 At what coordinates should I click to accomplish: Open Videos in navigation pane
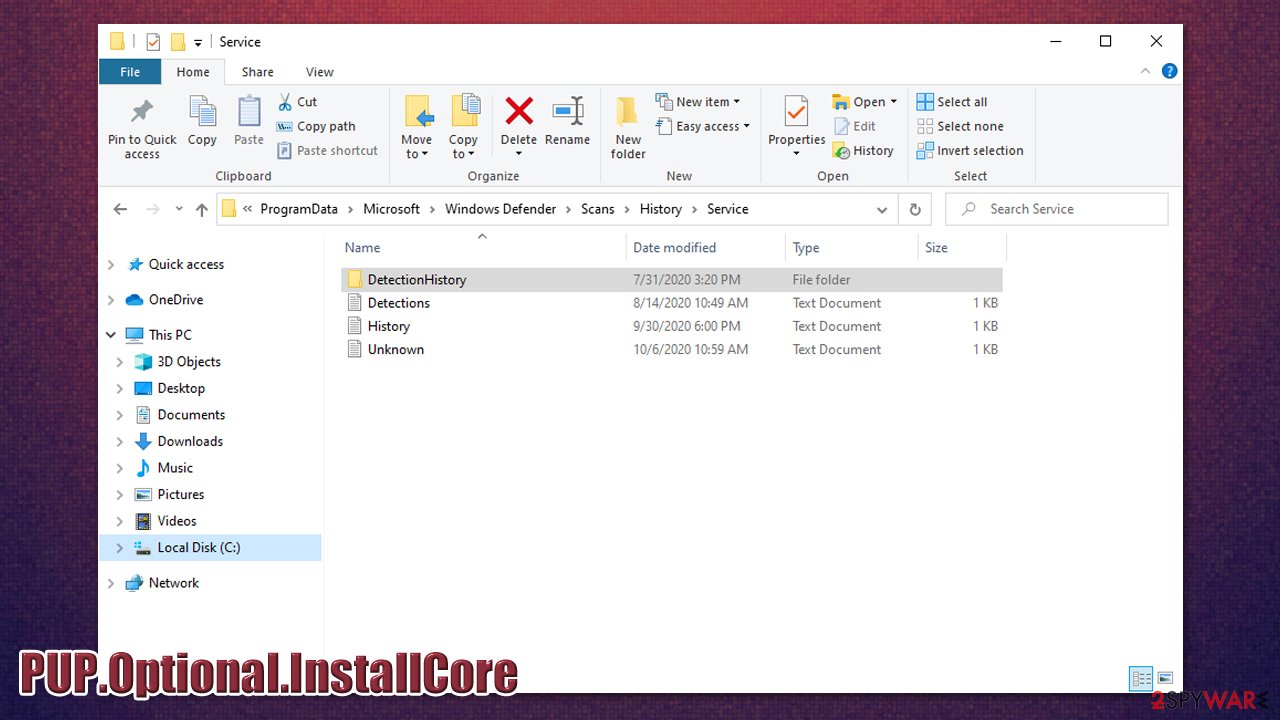(177, 521)
